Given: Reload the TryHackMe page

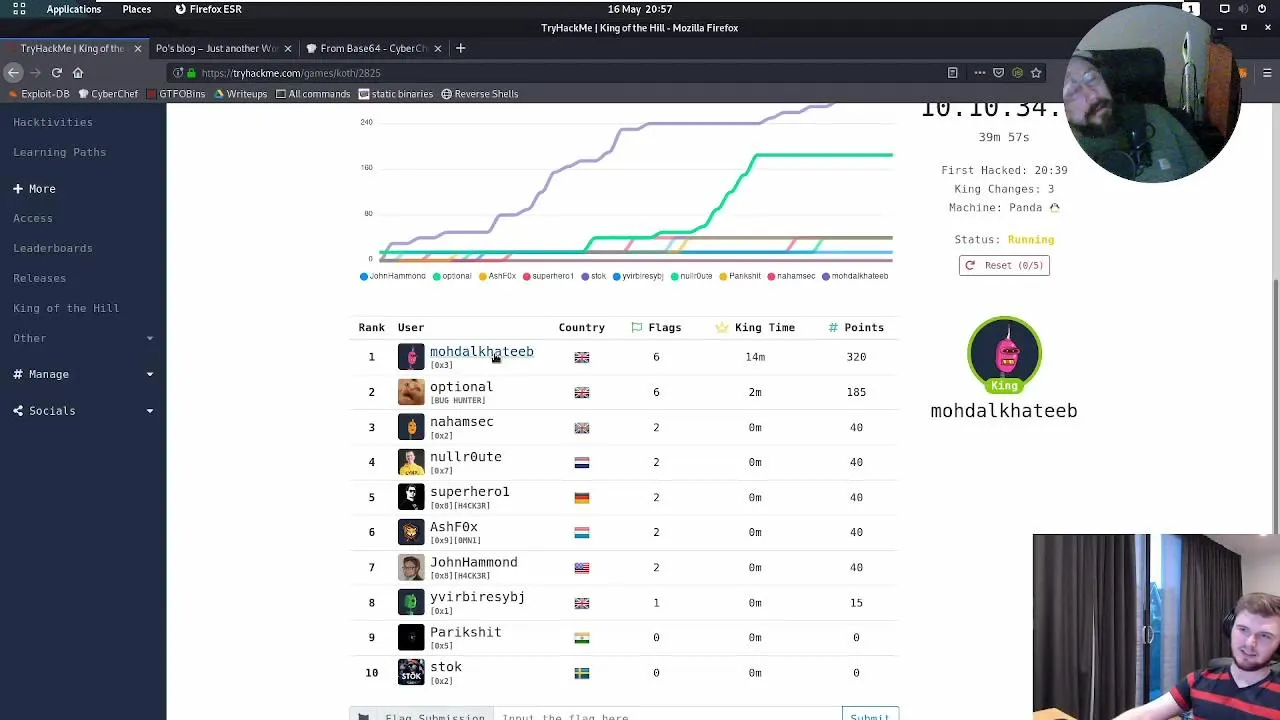Looking at the screenshot, I should pos(57,72).
